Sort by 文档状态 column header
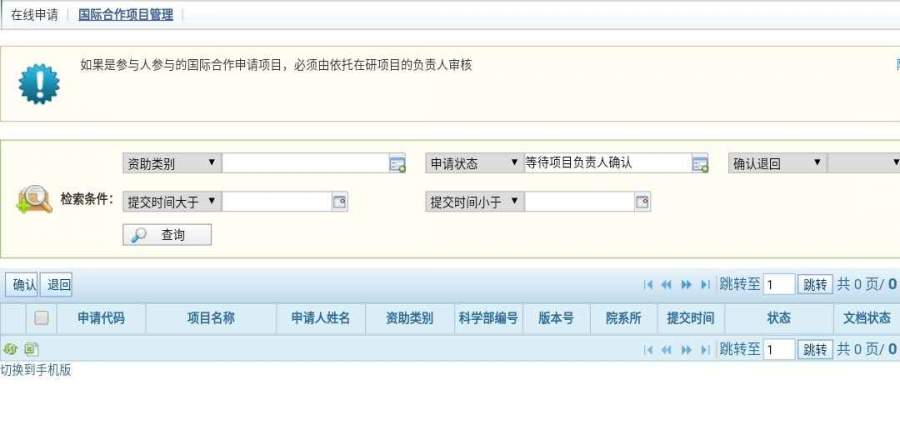Image resolution: width=900 pixels, height=445 pixels. point(867,318)
